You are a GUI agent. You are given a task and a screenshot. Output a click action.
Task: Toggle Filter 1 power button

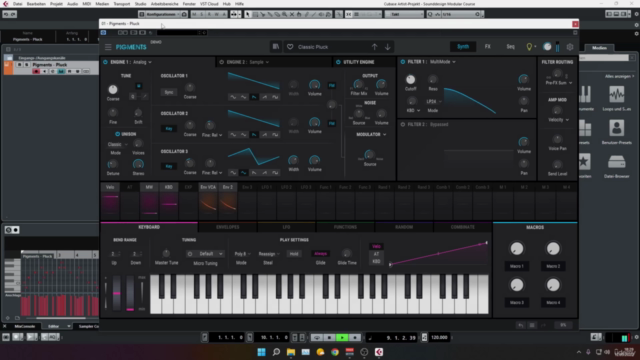403,62
